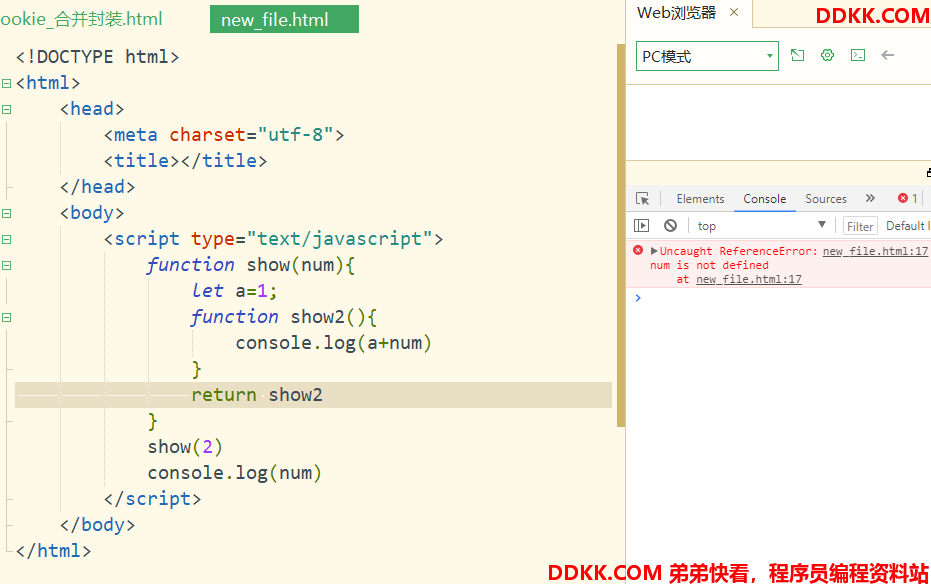
Task: Switch to the Elements devtools tab
Action: pyautogui.click(x=700, y=199)
